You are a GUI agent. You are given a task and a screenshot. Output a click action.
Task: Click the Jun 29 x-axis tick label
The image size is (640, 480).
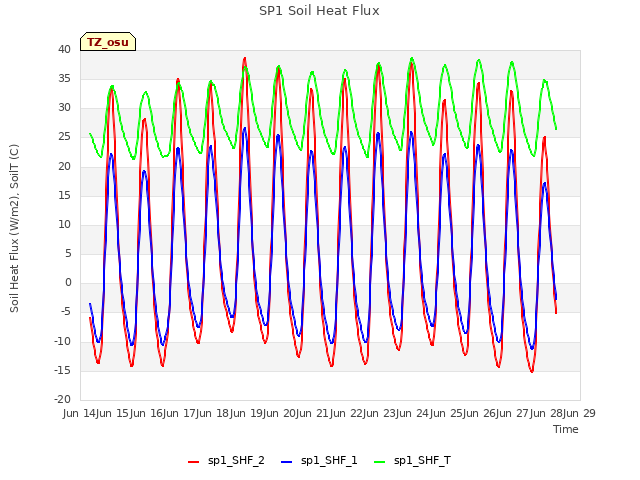(580, 413)
